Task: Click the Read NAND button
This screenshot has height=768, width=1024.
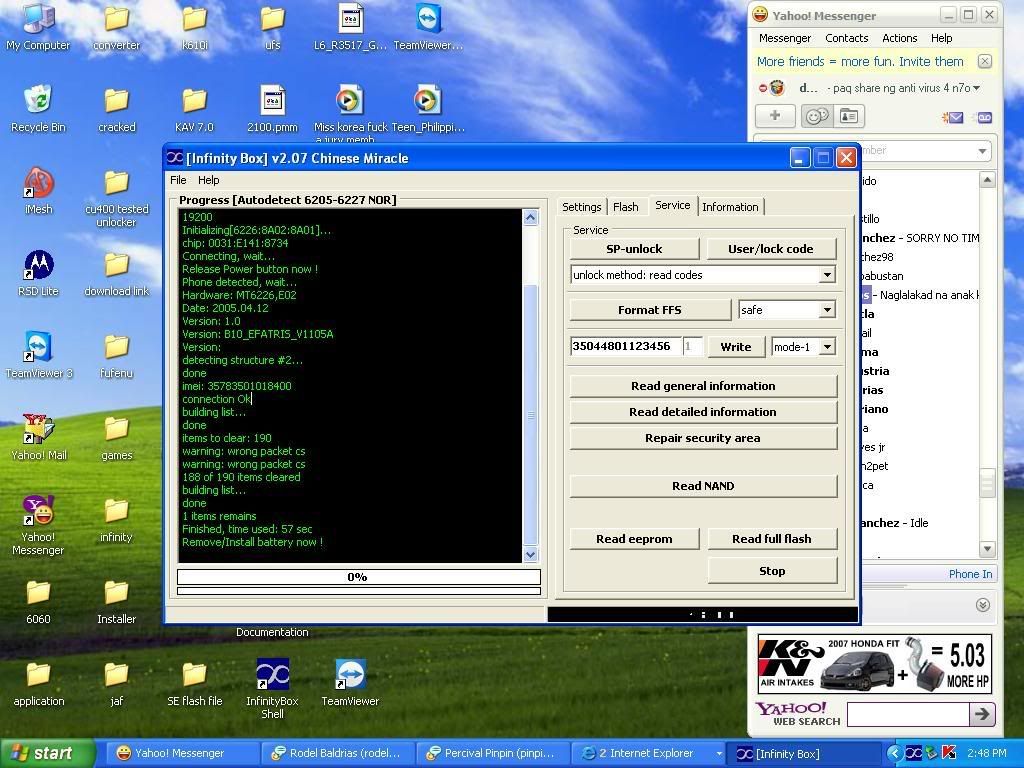Action: pyautogui.click(x=703, y=486)
